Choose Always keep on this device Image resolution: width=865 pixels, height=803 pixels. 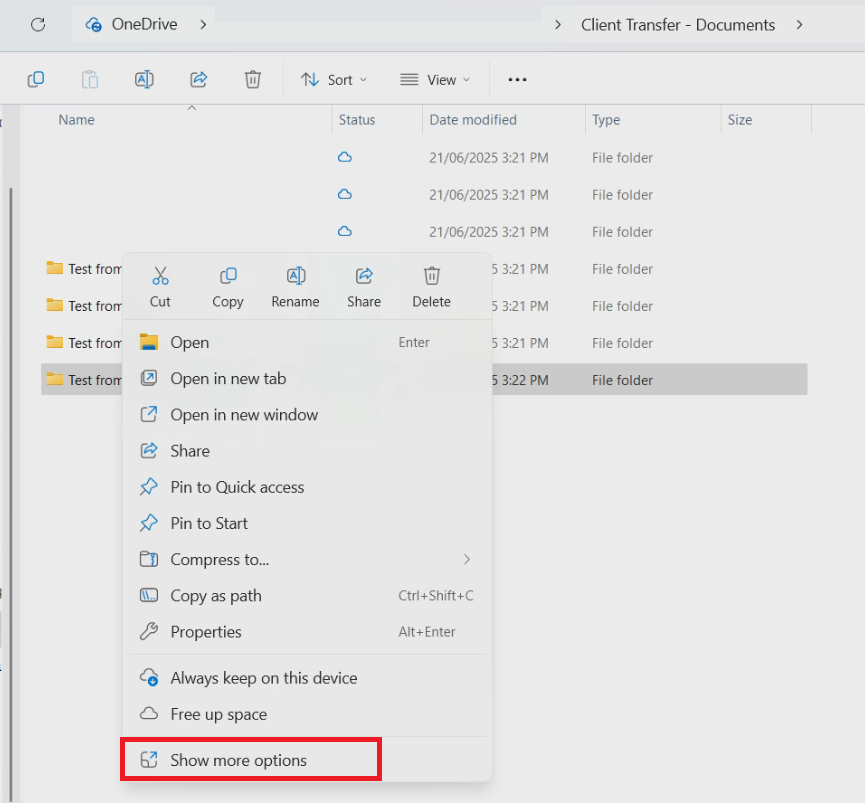click(x=263, y=678)
